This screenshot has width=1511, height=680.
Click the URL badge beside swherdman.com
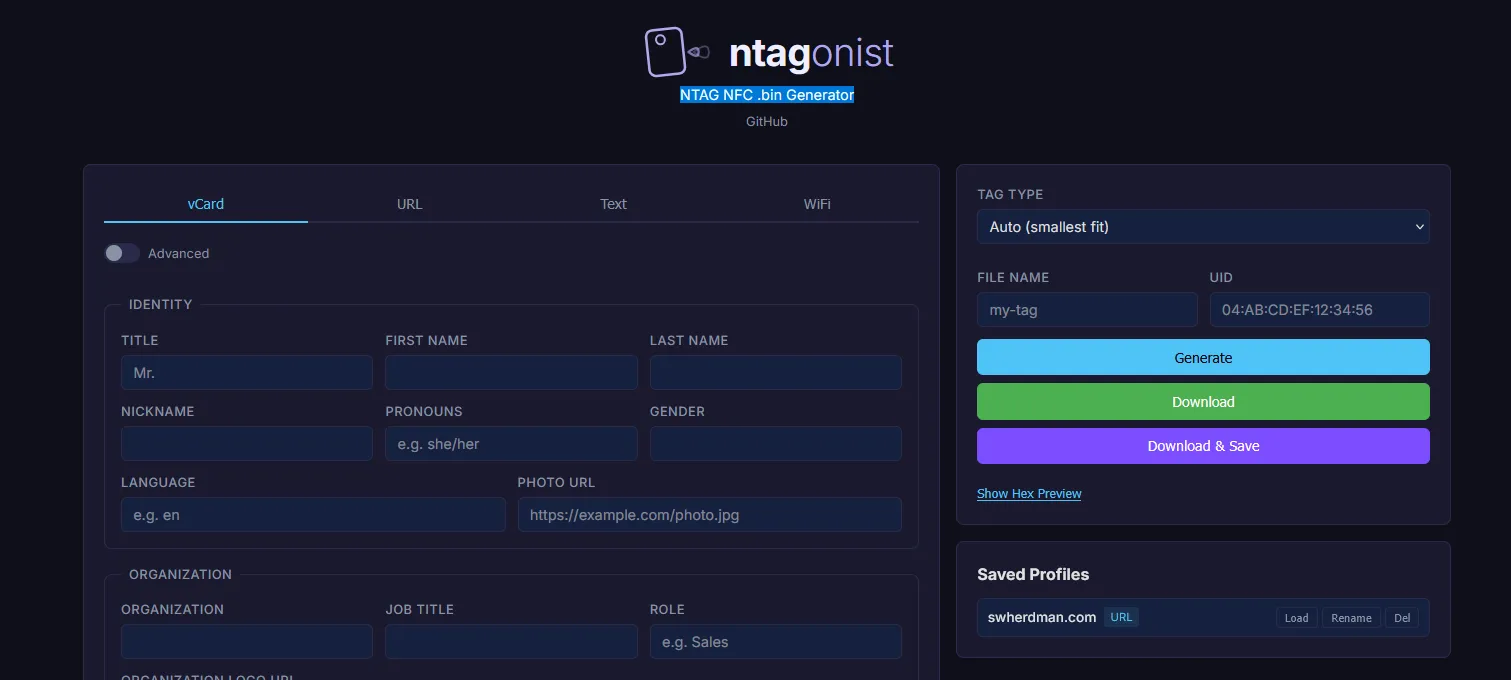(1121, 617)
